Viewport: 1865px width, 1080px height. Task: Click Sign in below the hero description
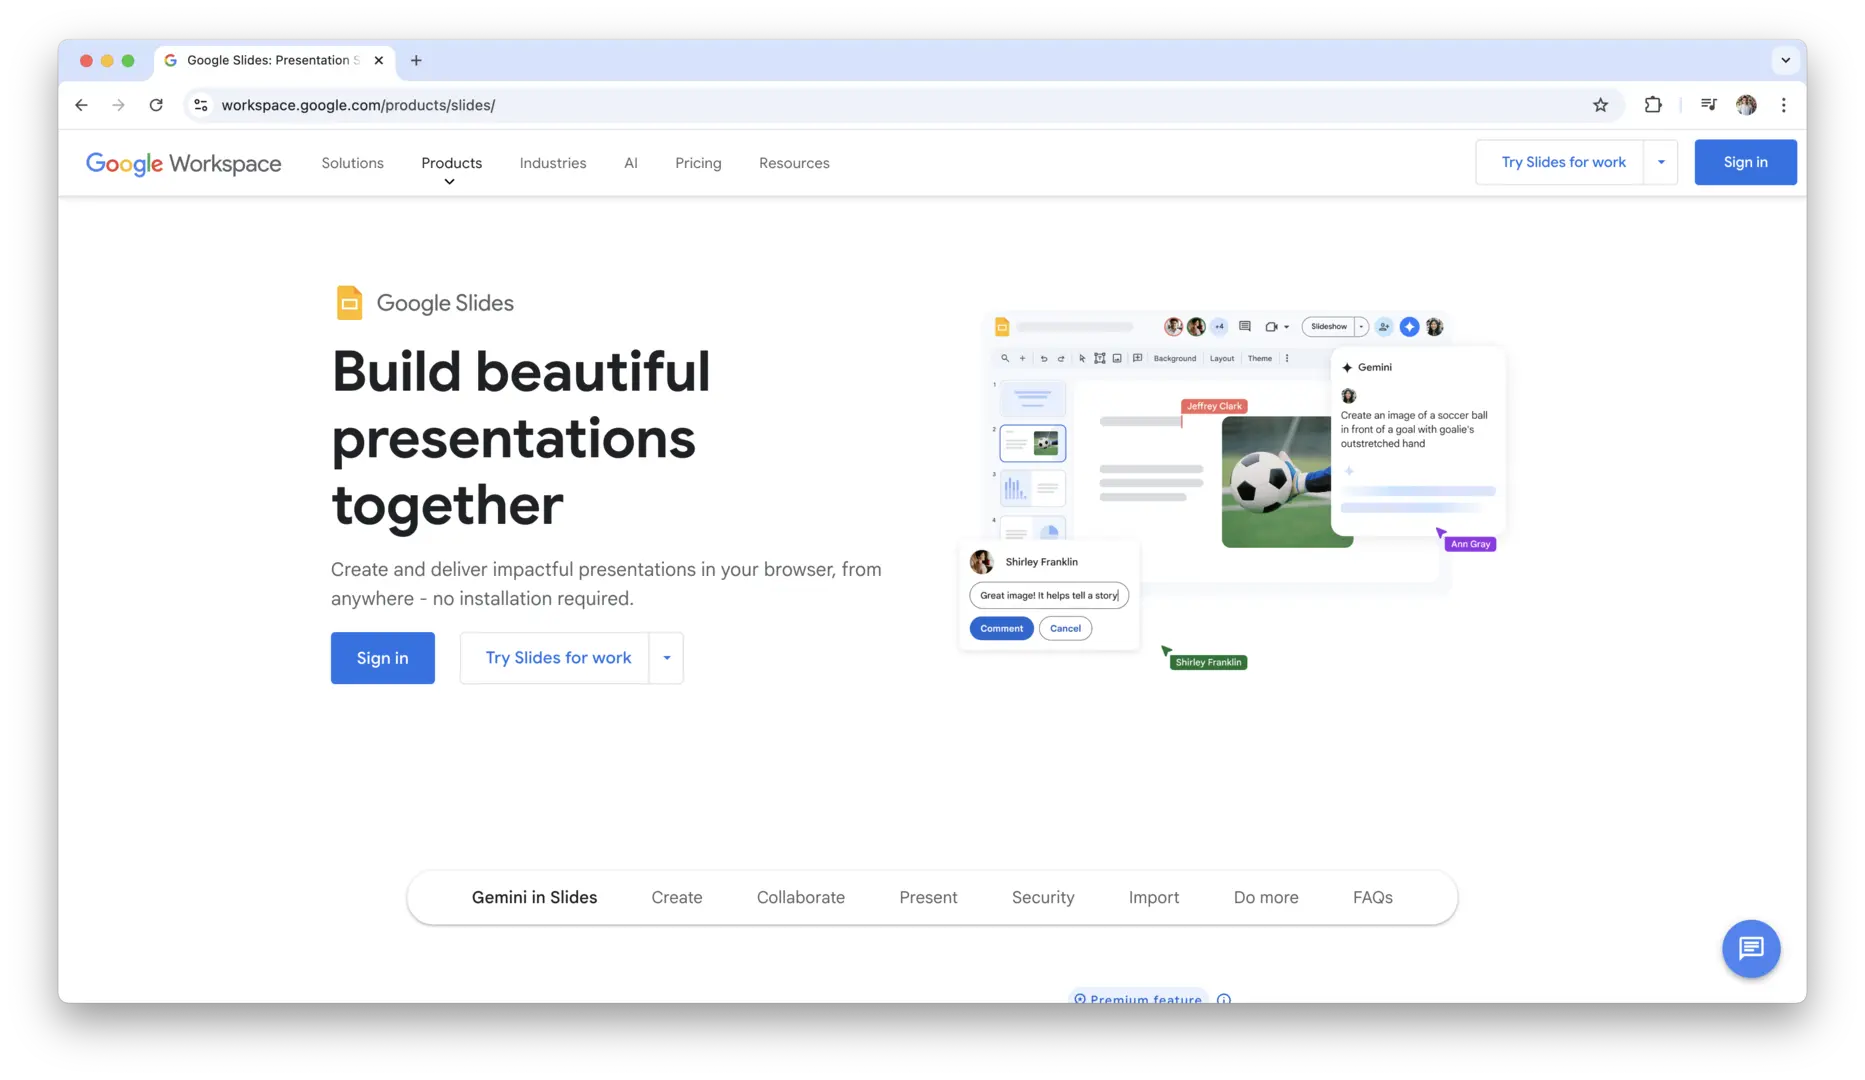coord(383,658)
